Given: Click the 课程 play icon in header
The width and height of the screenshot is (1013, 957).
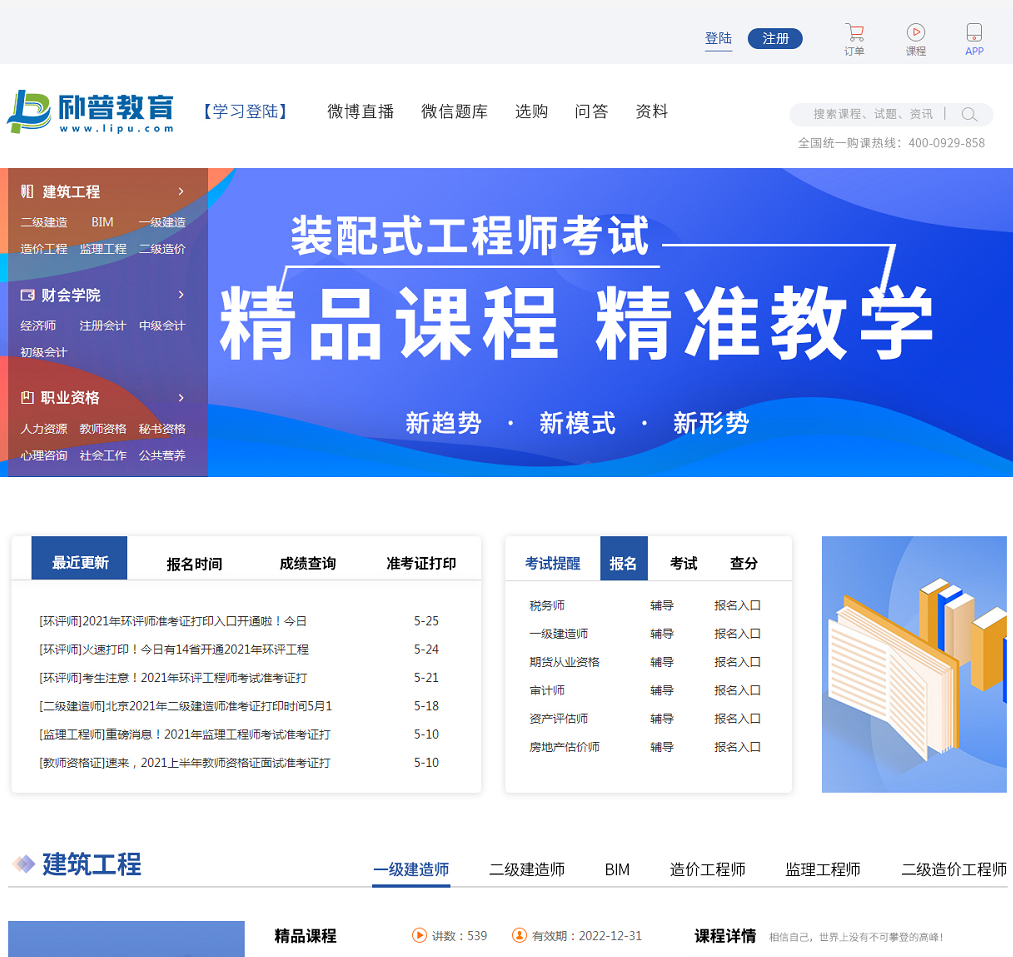Looking at the screenshot, I should [x=915, y=33].
